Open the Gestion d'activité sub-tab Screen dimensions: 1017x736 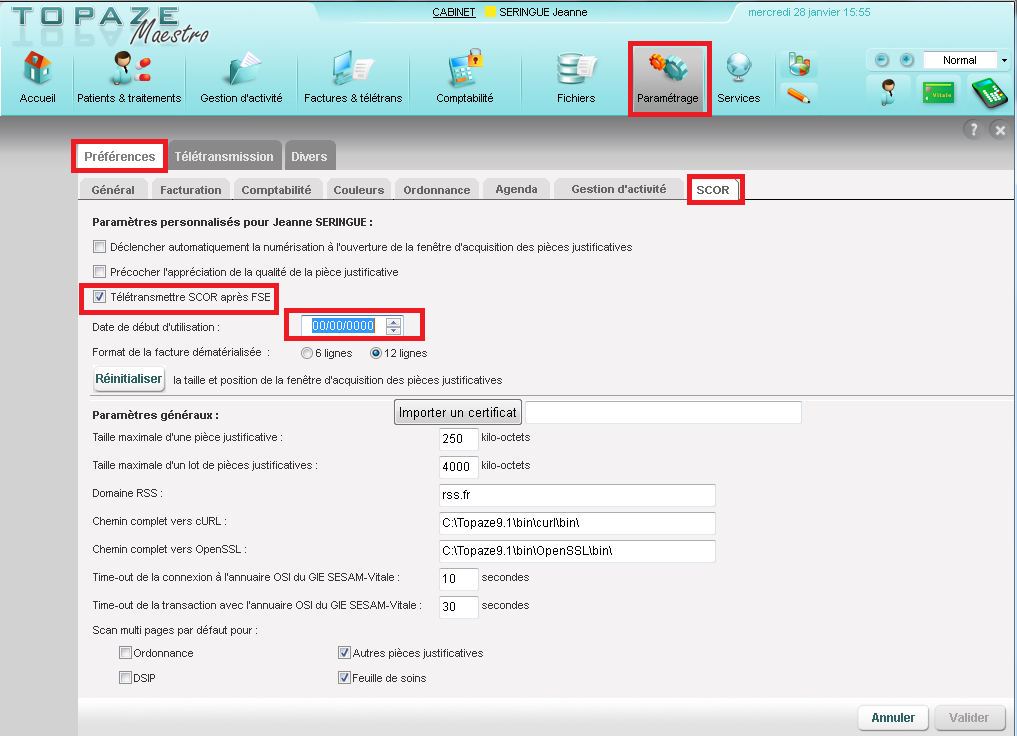click(619, 189)
